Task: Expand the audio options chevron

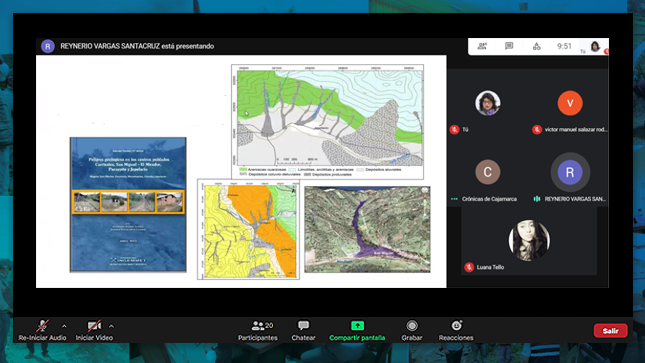Action: click(64, 326)
